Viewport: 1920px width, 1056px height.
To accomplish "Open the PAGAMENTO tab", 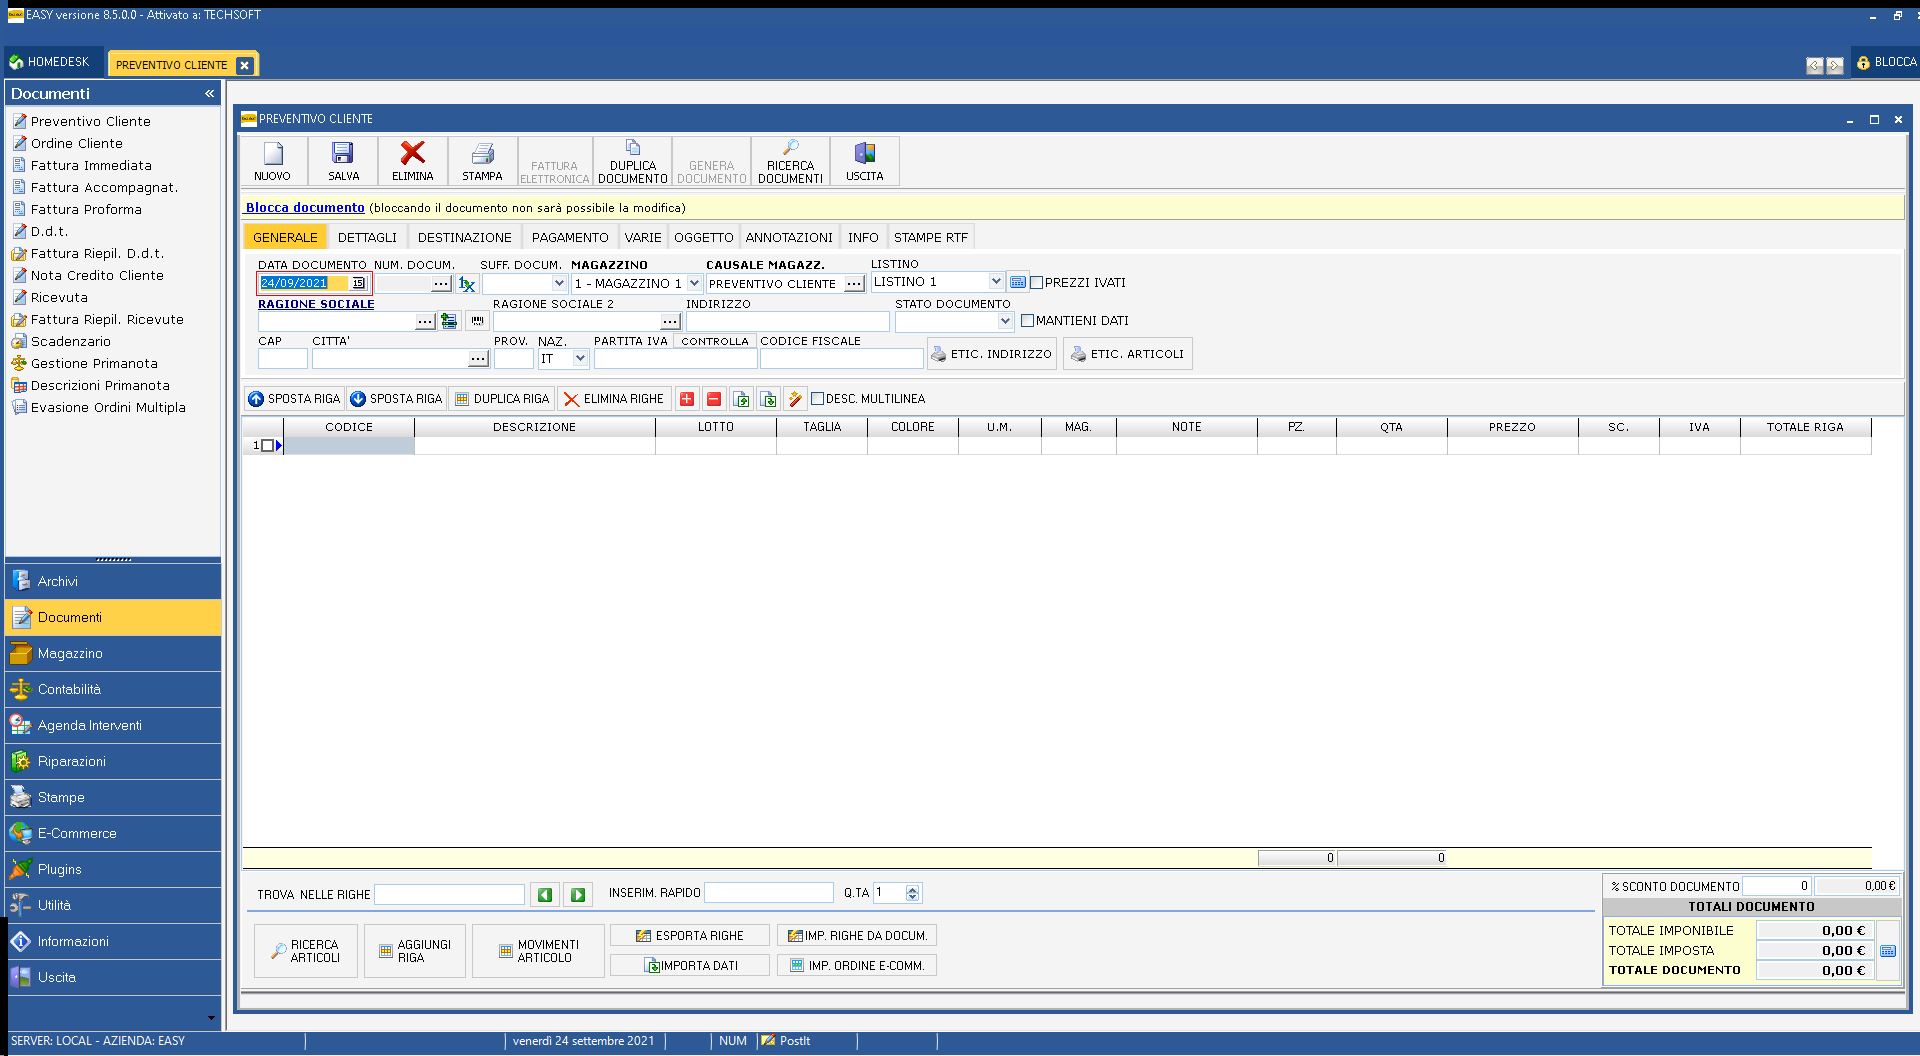I will point(570,237).
